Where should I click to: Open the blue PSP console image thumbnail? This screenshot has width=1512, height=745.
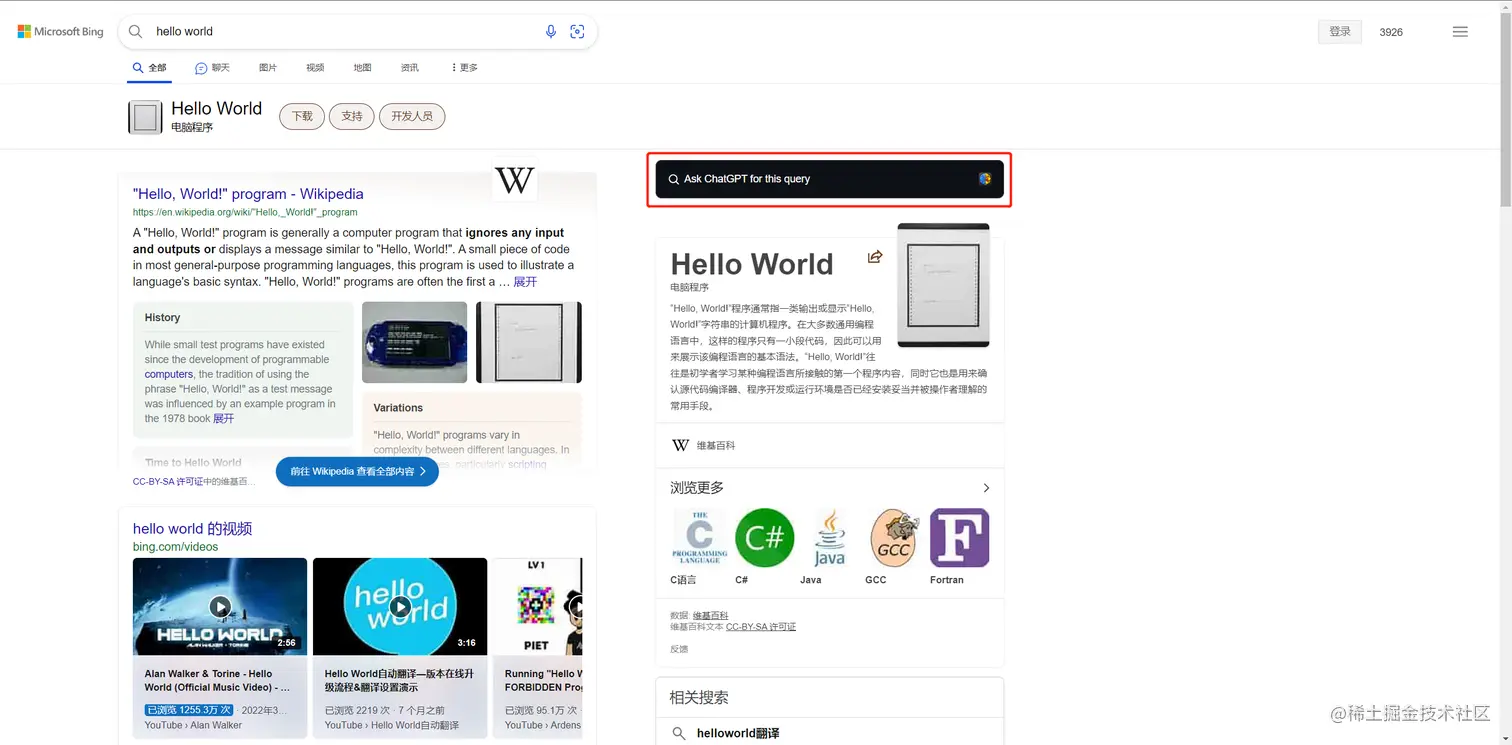coord(414,342)
